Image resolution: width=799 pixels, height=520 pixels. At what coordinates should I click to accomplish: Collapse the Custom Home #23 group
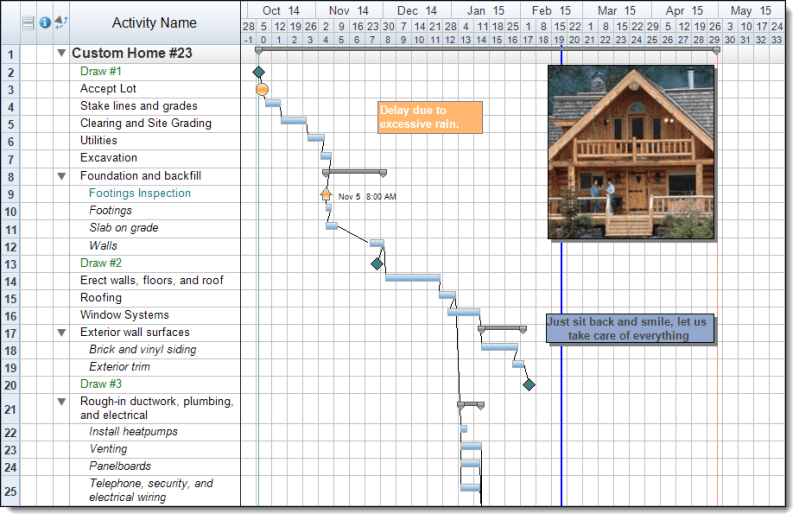[x=62, y=53]
